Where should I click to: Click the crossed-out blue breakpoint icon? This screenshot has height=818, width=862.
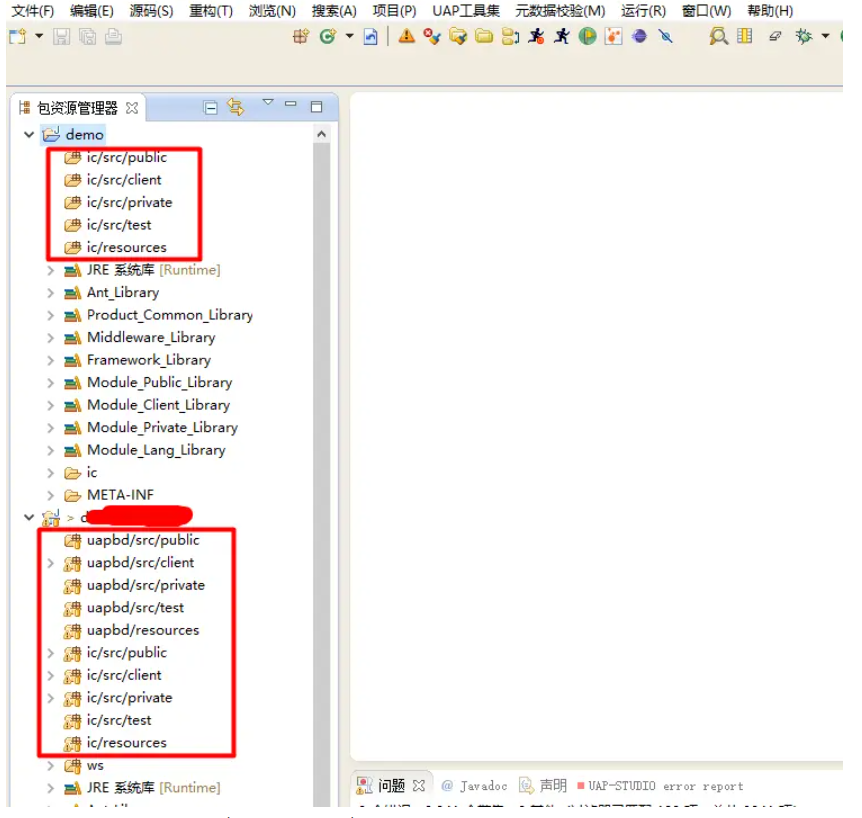(666, 37)
